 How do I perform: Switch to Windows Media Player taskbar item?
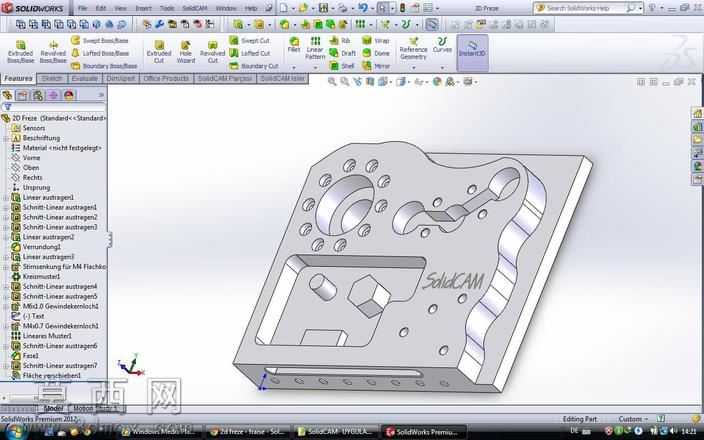coord(158,431)
